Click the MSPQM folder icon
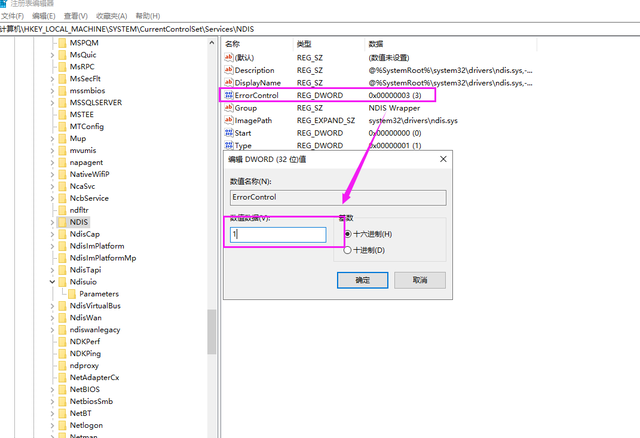 (x=62, y=43)
